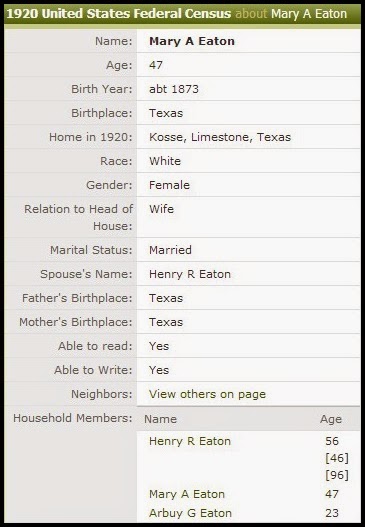Click the 1920 United States Federal Census title
Viewport: 365px width, 527px height.
(x=119, y=13)
